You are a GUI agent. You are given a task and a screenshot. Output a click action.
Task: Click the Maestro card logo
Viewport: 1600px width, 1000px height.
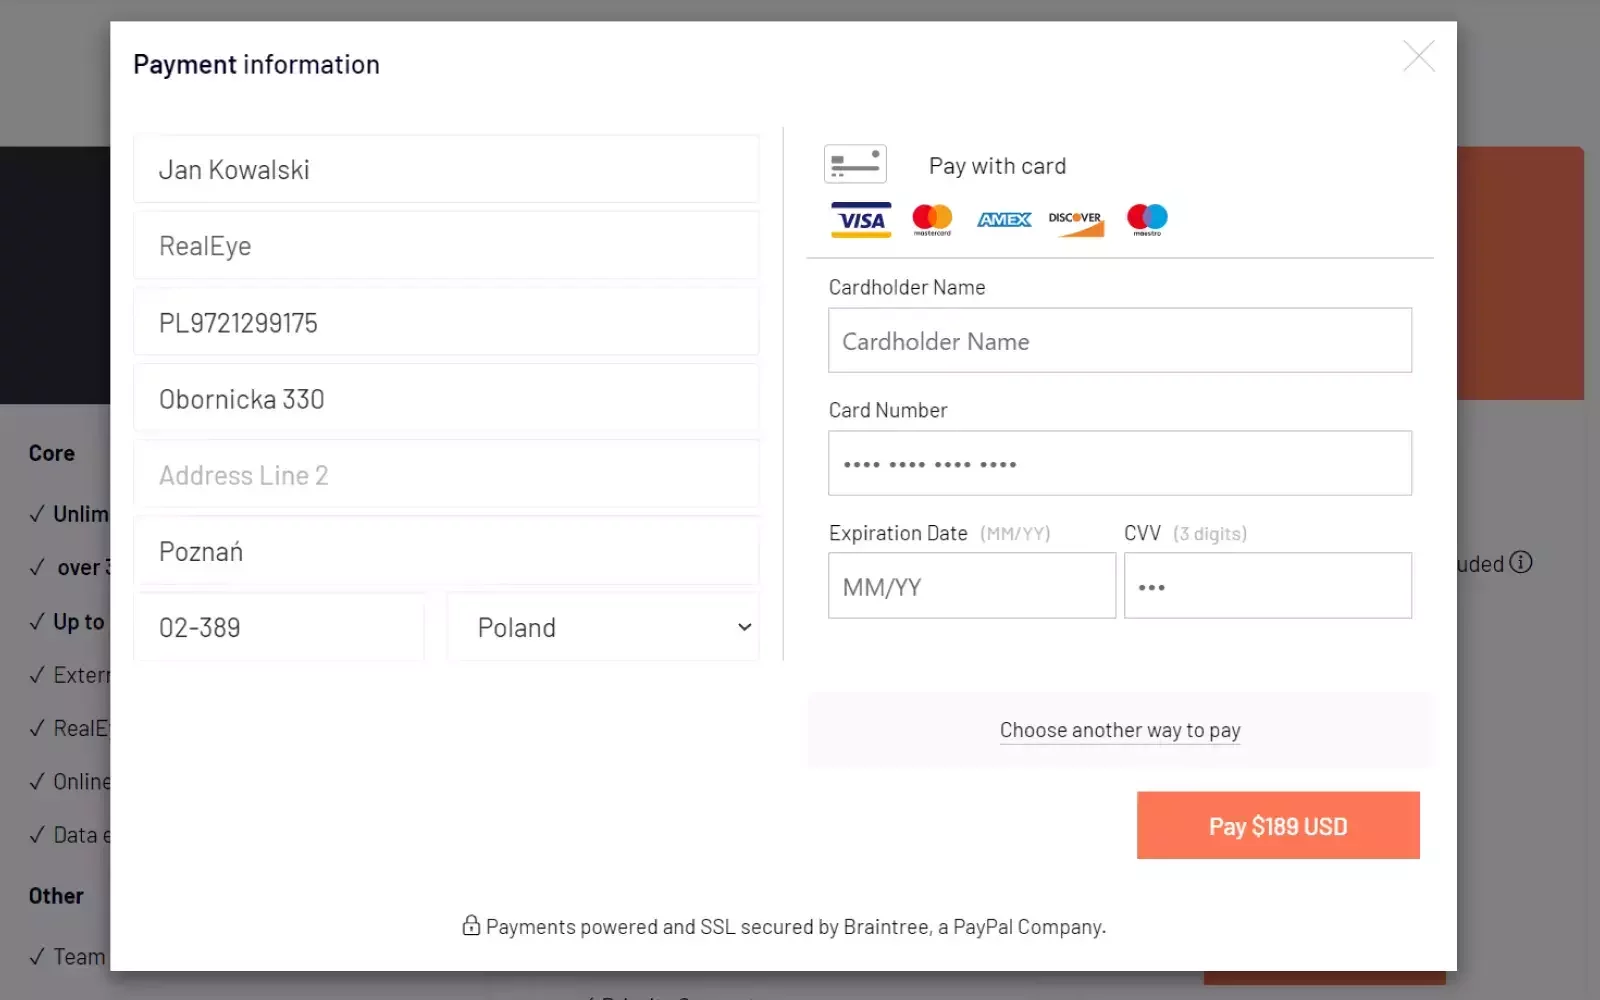1147,219
